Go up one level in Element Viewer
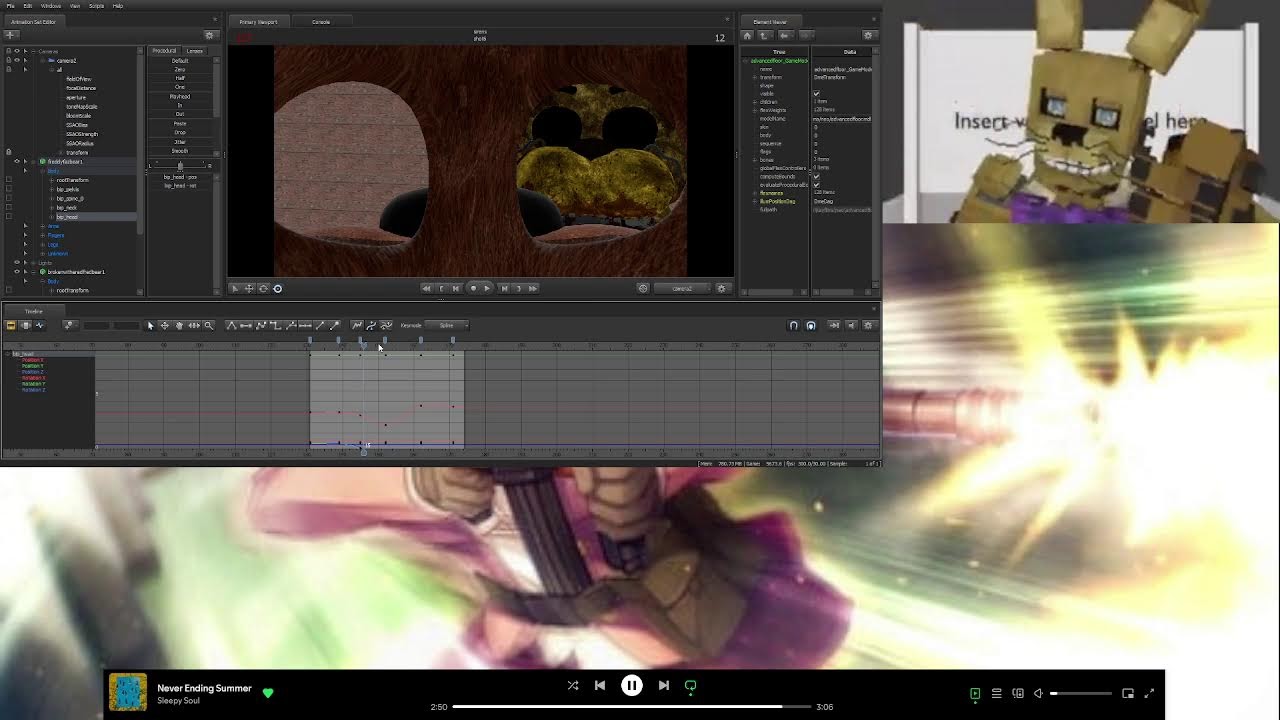 [x=763, y=35]
